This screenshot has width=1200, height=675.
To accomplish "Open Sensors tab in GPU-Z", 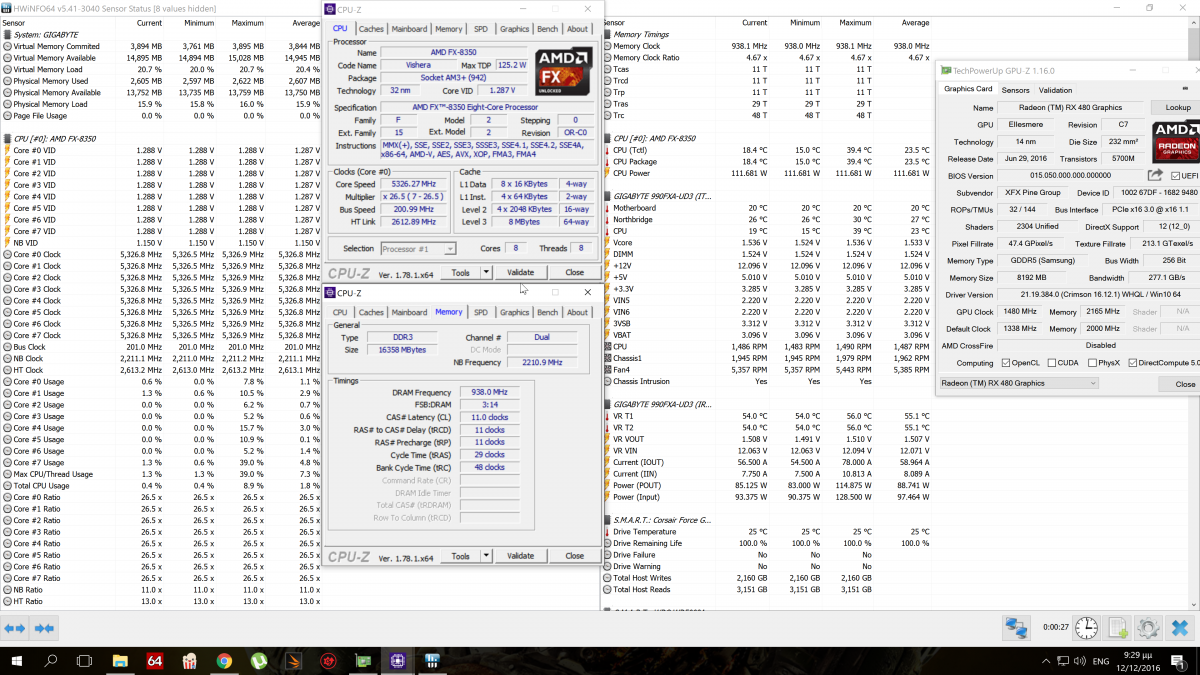I will pos(1015,89).
